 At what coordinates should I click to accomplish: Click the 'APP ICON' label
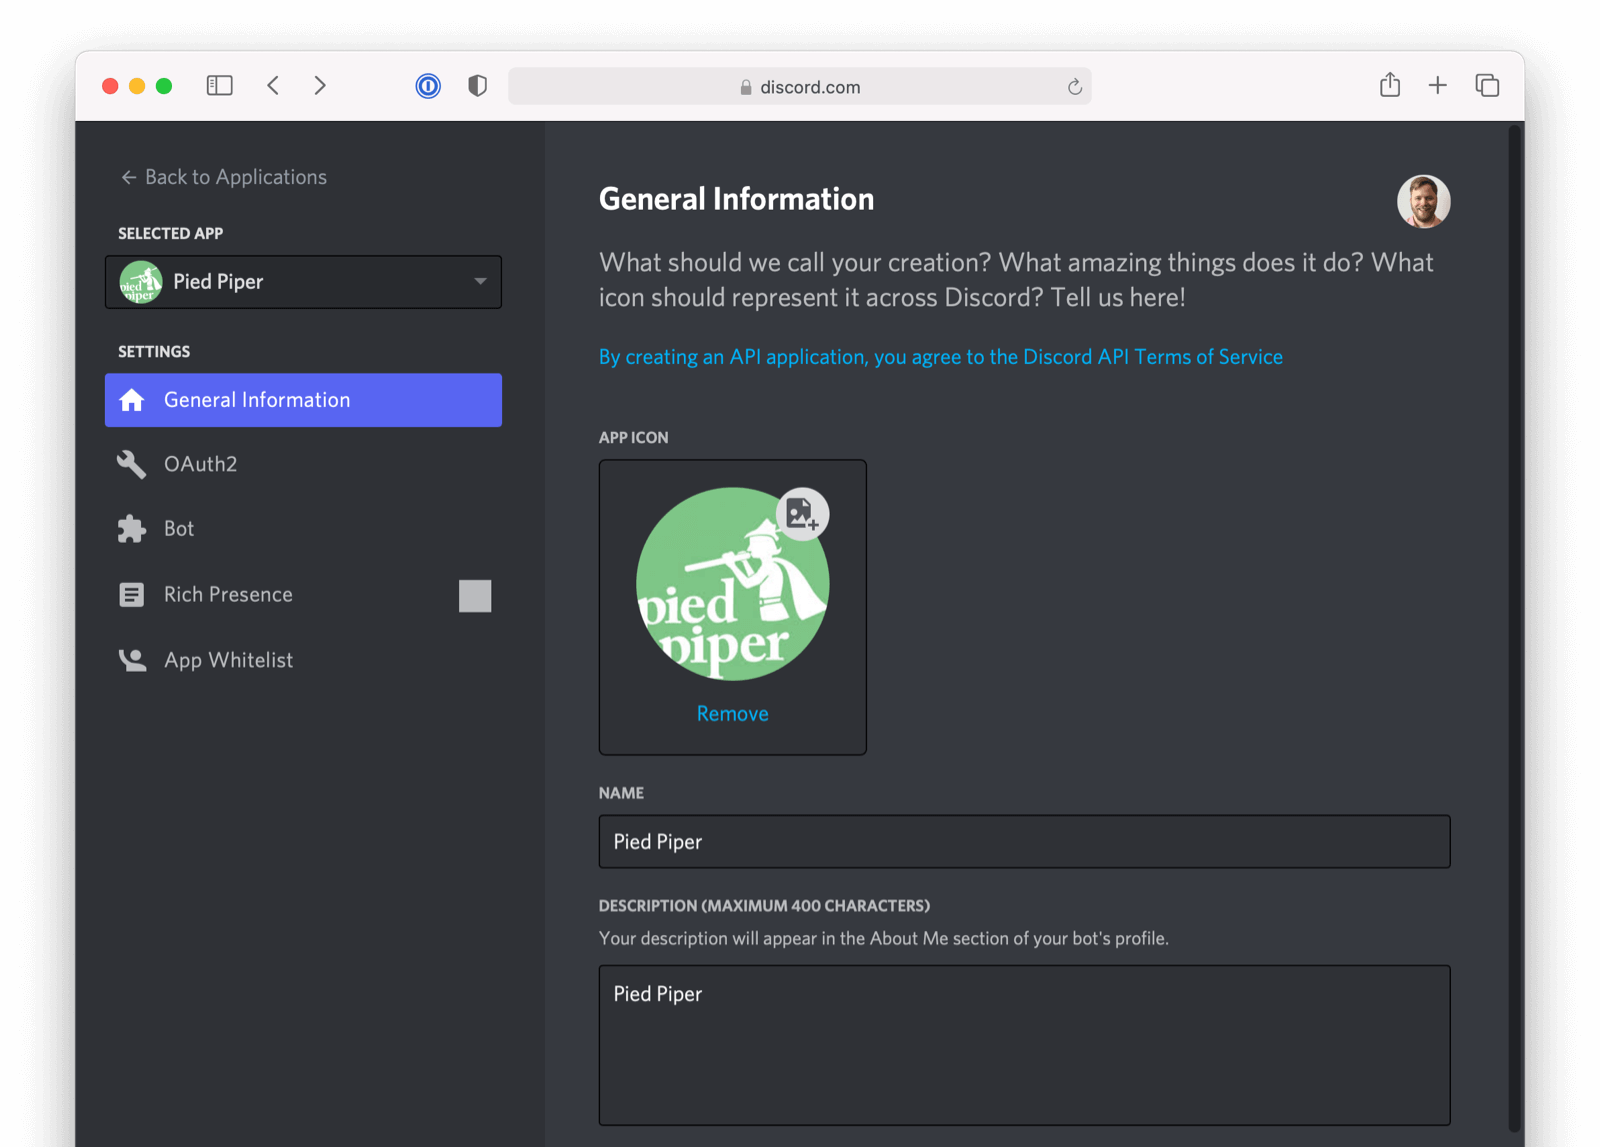(x=633, y=438)
